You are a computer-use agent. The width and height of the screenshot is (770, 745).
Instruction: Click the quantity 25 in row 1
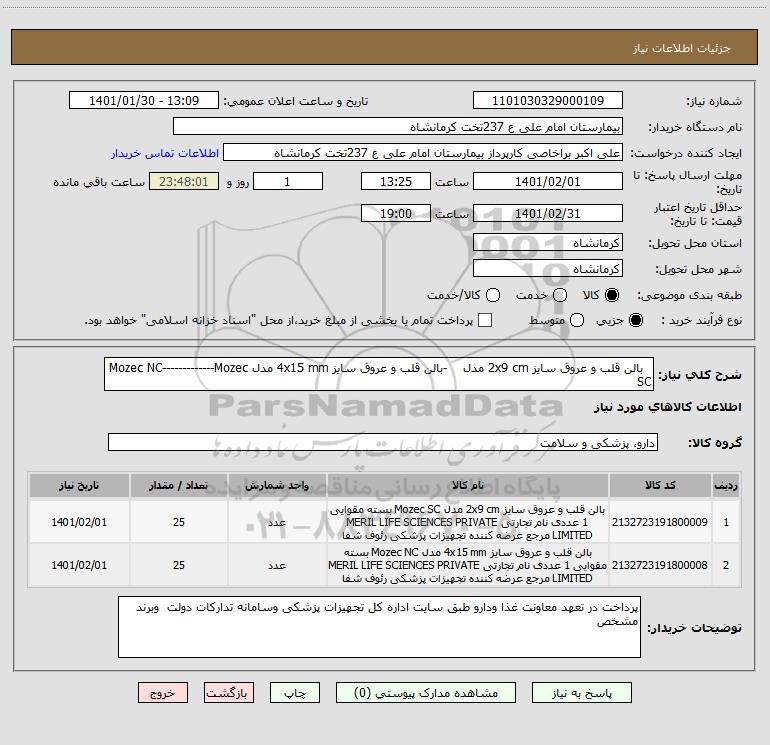179,522
